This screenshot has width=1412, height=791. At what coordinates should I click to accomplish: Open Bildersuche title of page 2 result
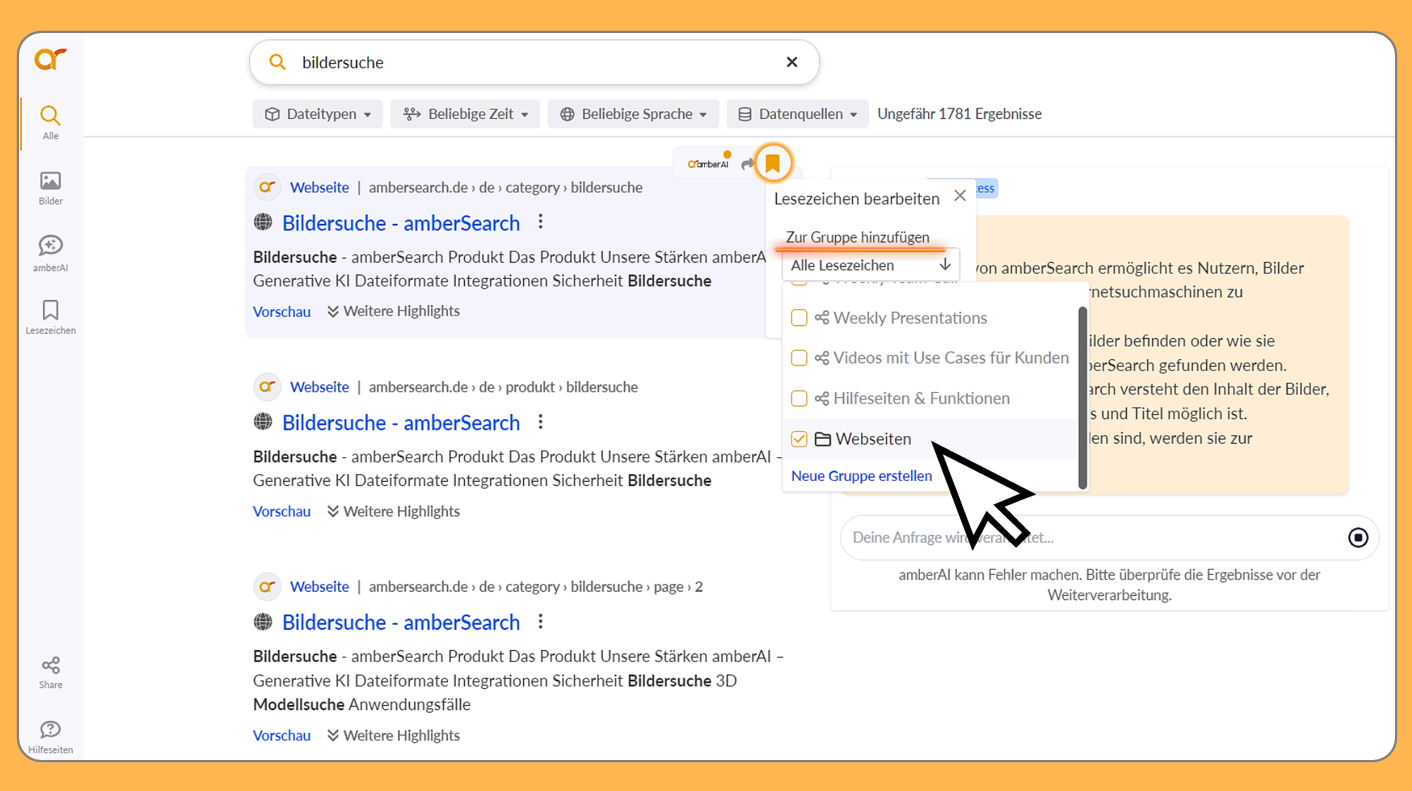[401, 623]
